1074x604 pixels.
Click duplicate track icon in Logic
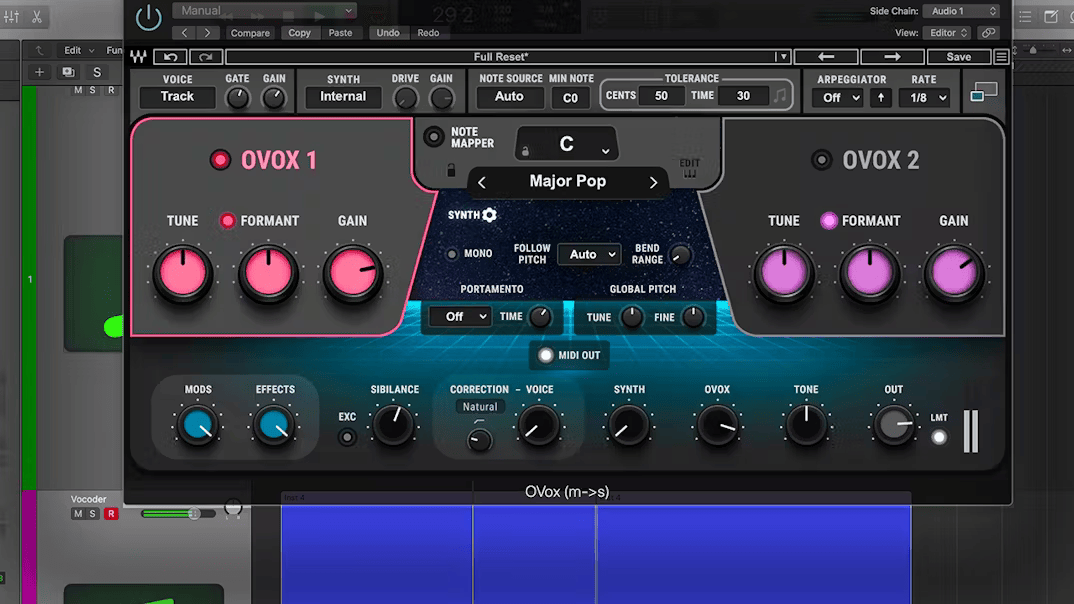point(68,72)
